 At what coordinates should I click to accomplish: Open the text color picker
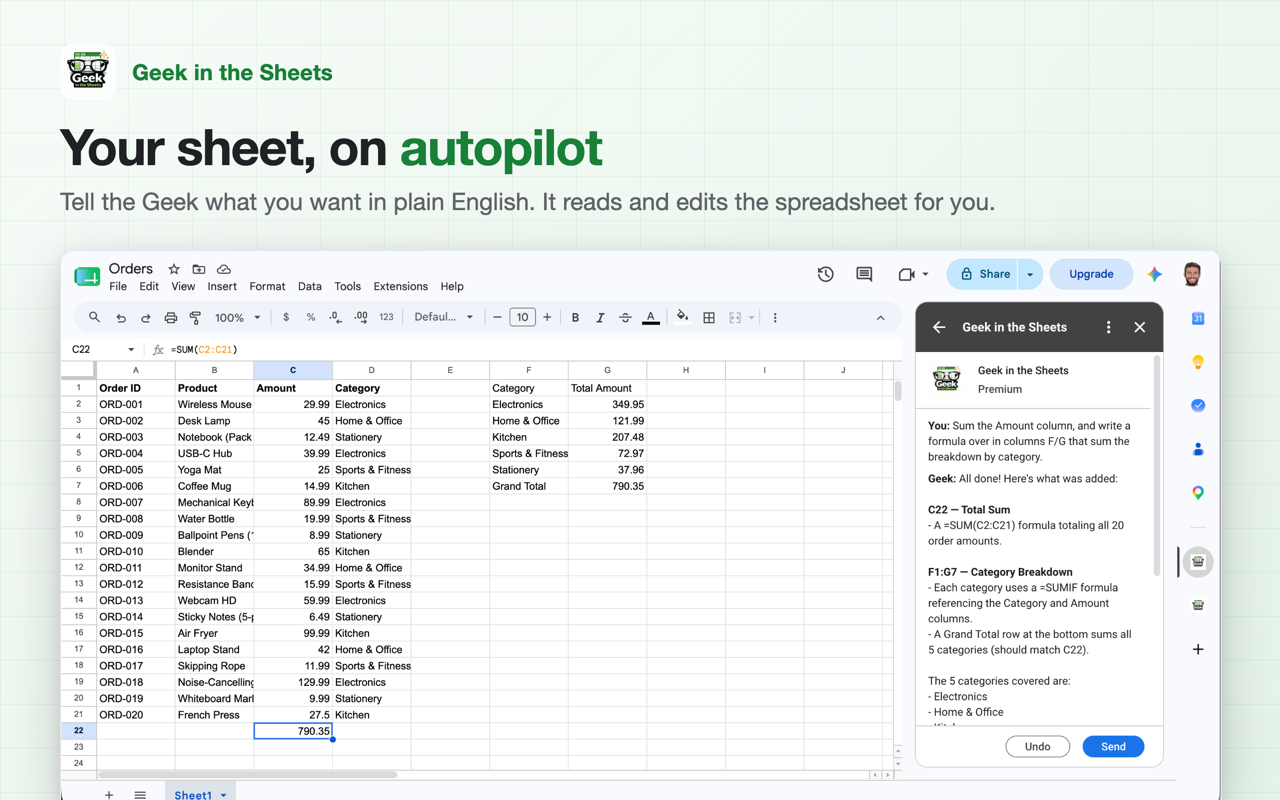tap(651, 318)
